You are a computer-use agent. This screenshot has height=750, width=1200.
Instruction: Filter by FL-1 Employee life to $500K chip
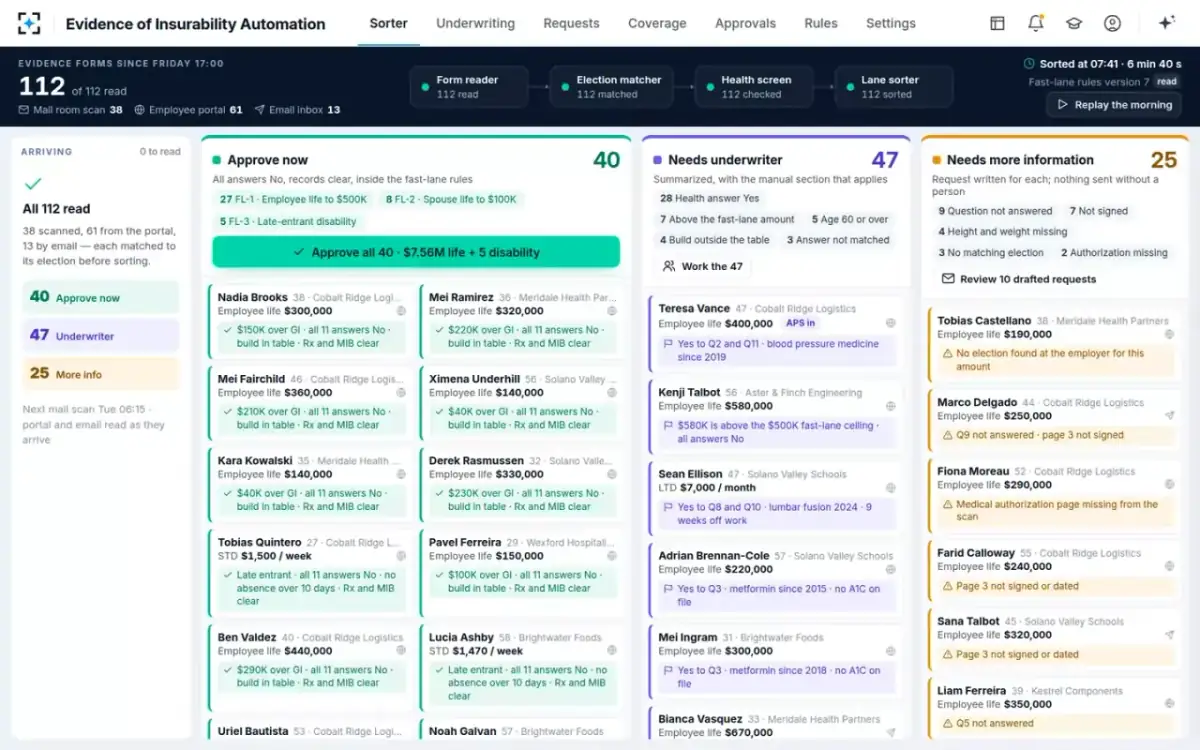point(295,199)
